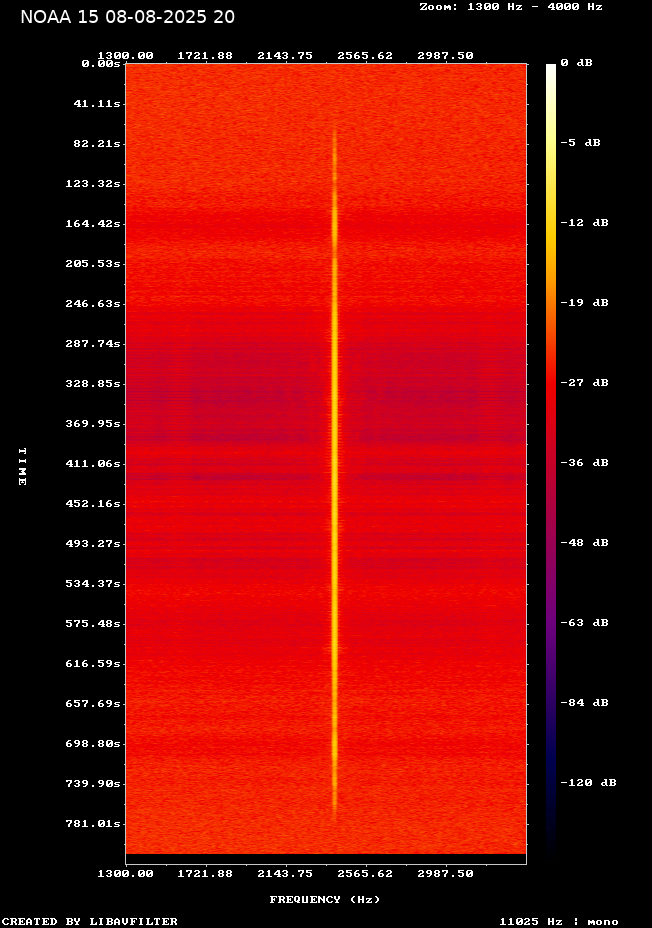Click the bottom axis label '2987.50'
Screen dimensions: 652x928
pyautogui.click(x=445, y=874)
